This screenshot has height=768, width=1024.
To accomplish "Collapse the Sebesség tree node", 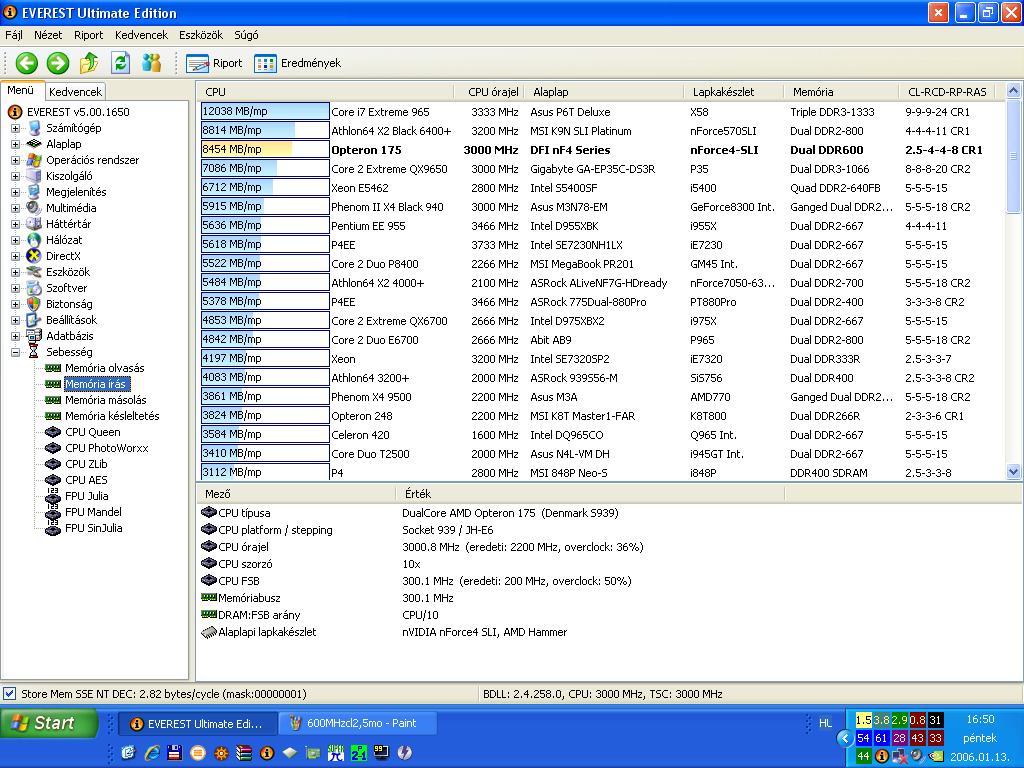I will tap(15, 352).
